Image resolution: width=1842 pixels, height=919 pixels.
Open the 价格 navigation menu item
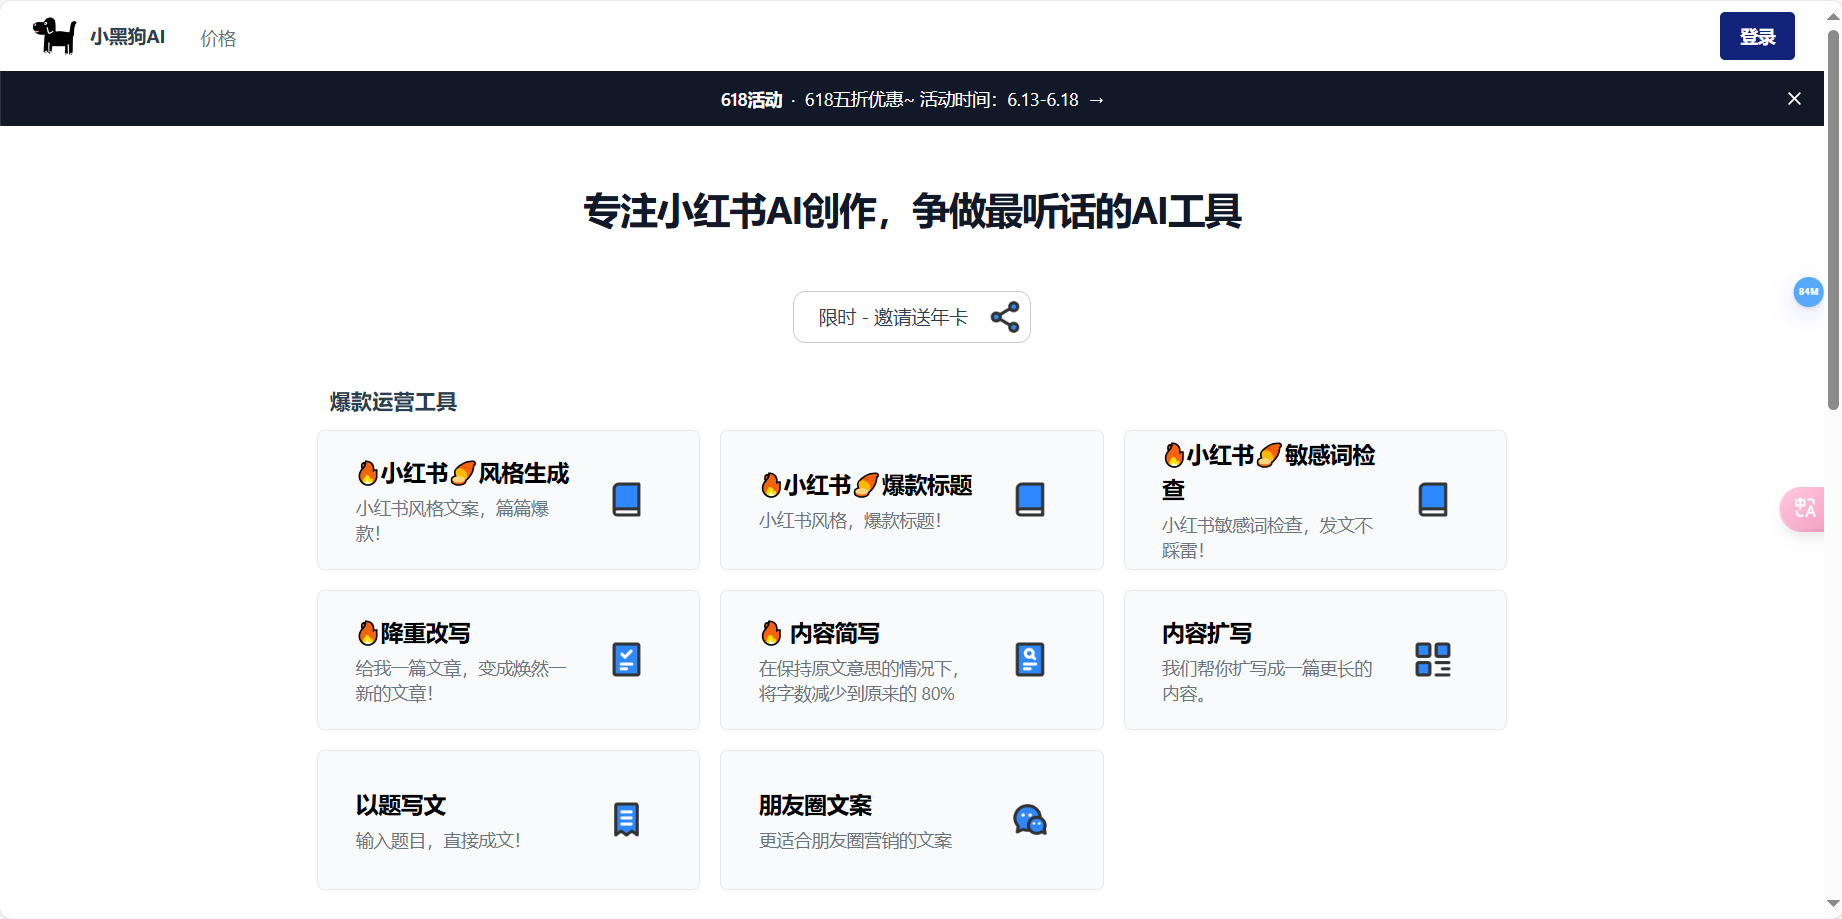pyautogui.click(x=218, y=37)
